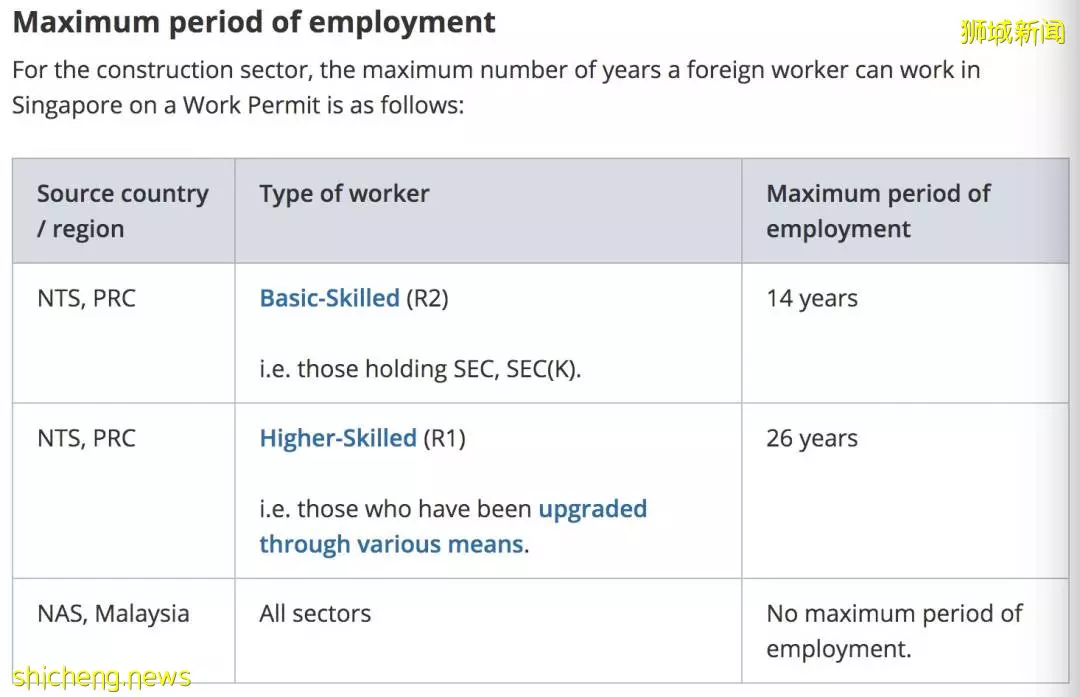
Task: Click the shicheng.news watermark text
Action: pyautogui.click(x=101, y=678)
